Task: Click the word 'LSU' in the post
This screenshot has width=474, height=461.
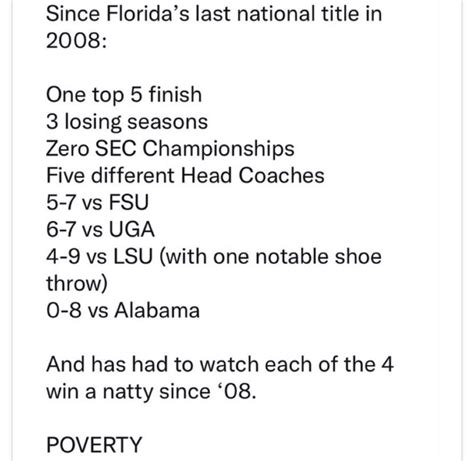Action: tap(133, 257)
